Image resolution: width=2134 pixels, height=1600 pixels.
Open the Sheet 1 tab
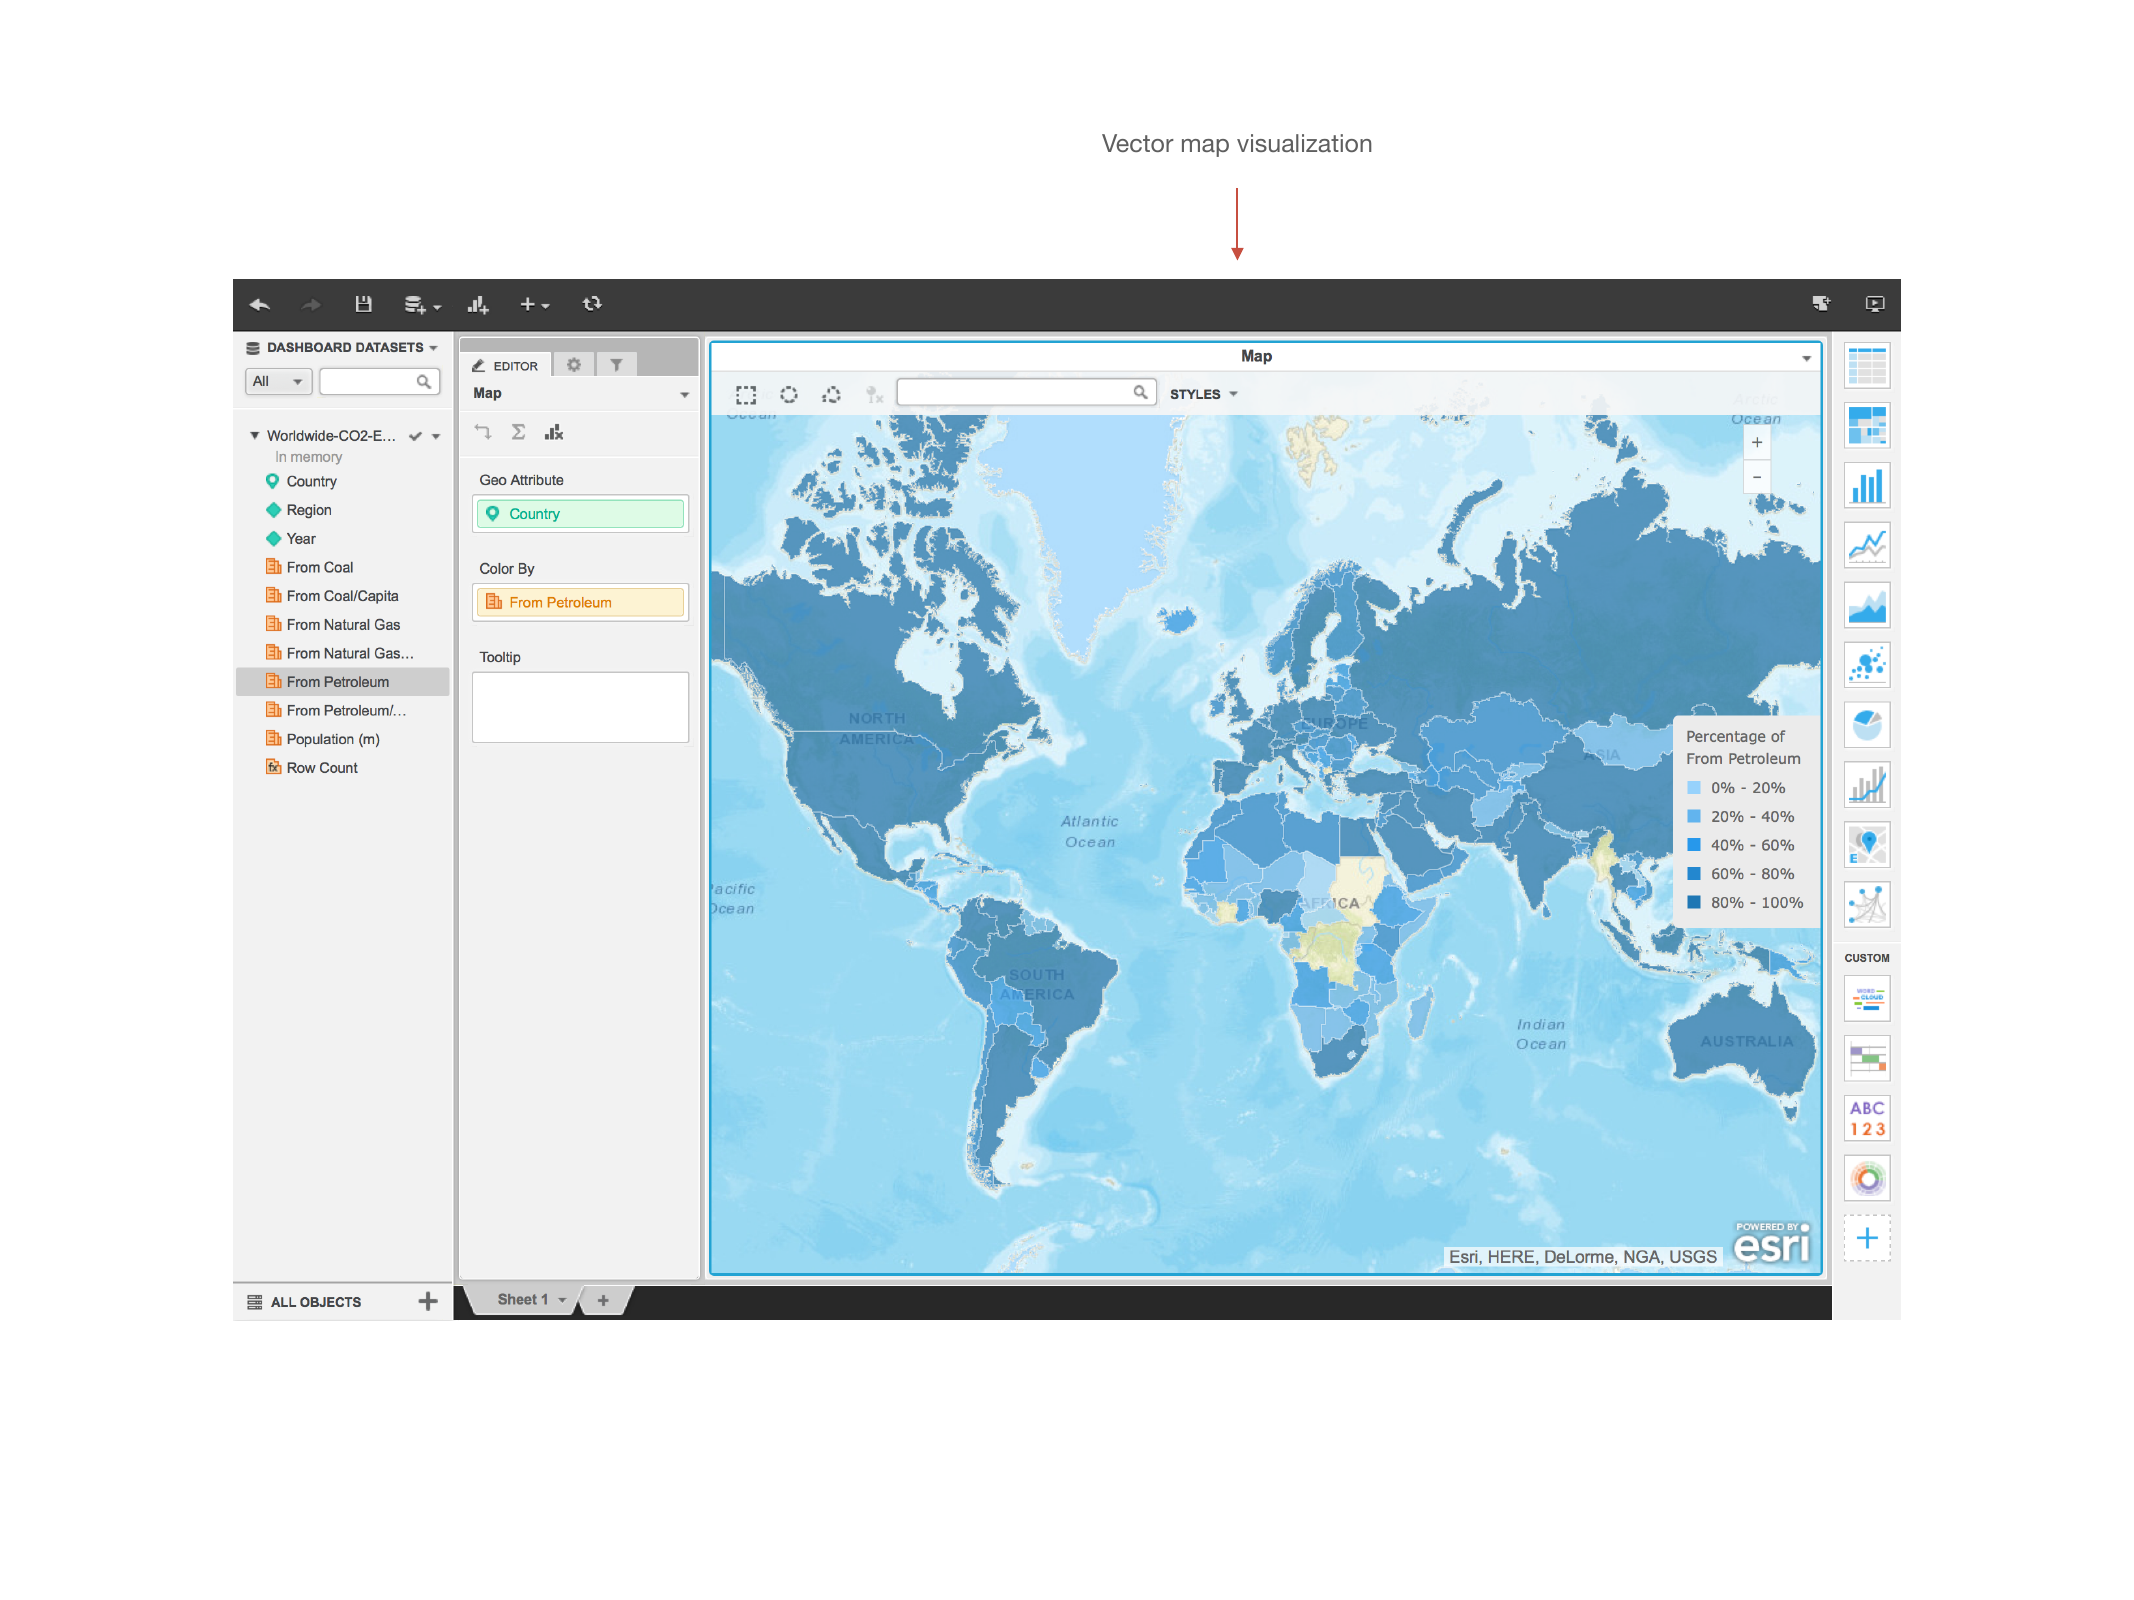pos(522,1300)
